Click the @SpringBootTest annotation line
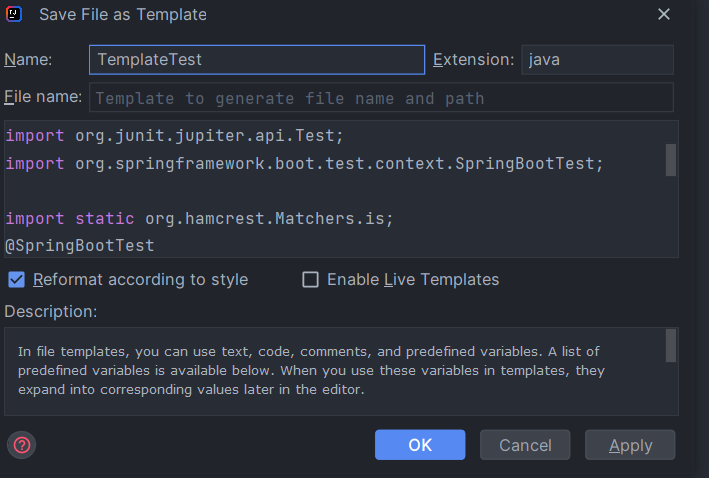 pos(80,245)
